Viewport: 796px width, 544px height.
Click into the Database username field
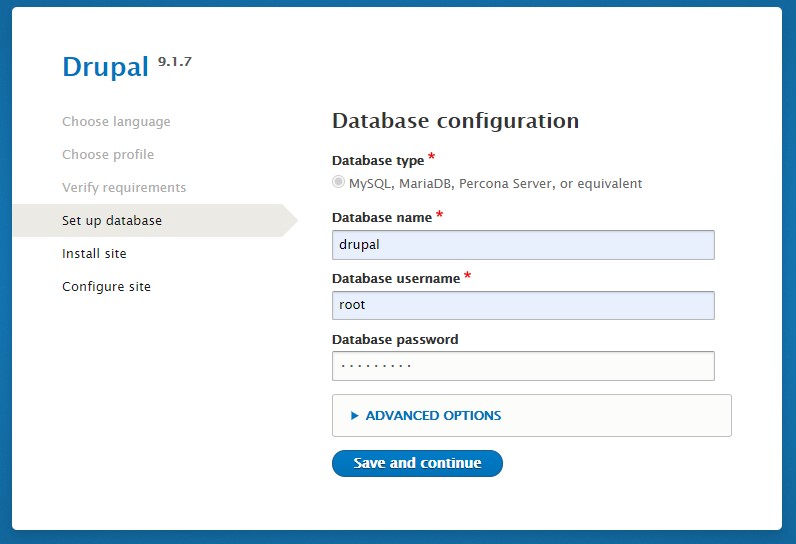tap(523, 305)
